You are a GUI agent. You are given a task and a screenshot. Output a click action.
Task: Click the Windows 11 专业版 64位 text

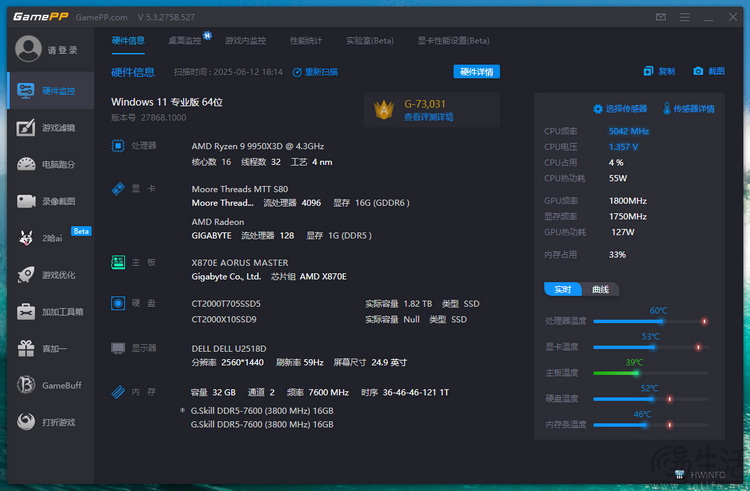[167, 102]
